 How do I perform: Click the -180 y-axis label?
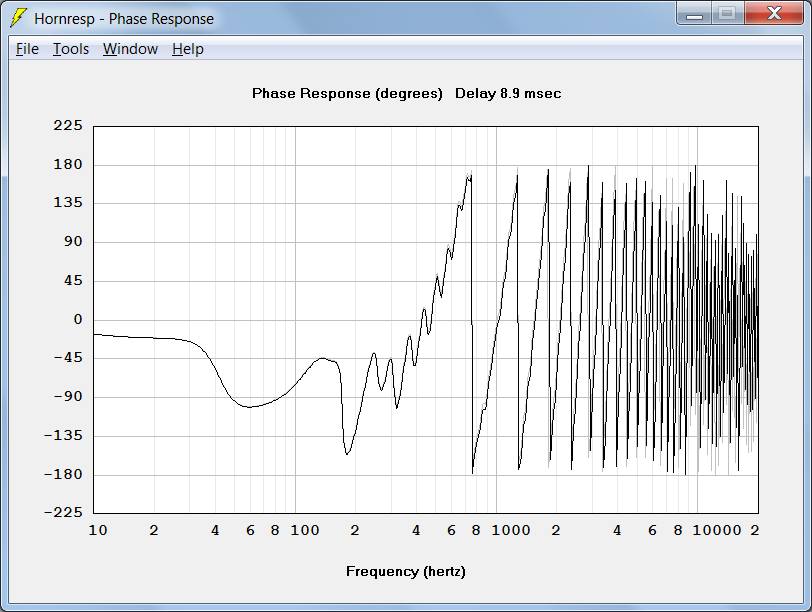(x=63, y=474)
